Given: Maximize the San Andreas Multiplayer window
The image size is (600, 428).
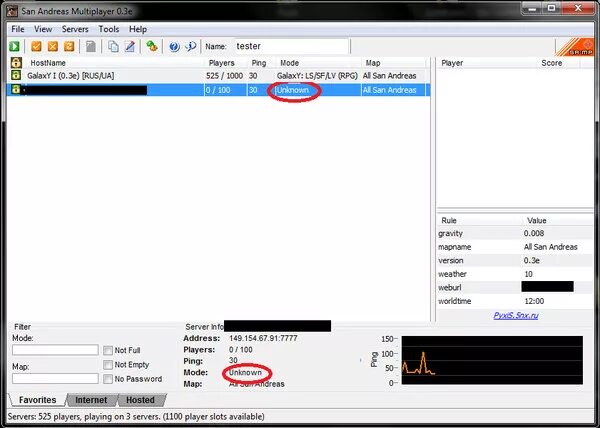Looking at the screenshot, I should 551,8.
